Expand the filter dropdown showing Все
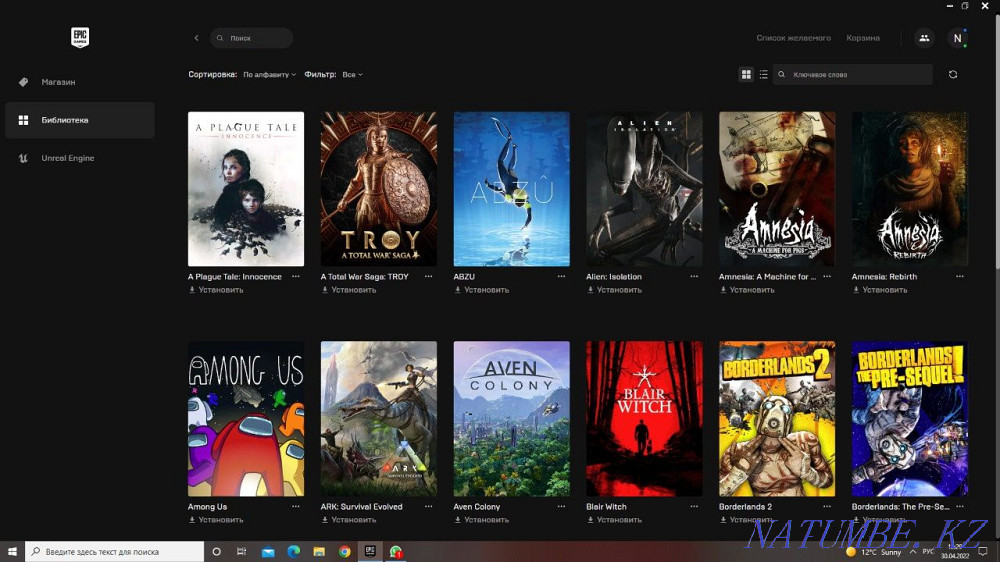The width and height of the screenshot is (1000, 562). [x=352, y=75]
